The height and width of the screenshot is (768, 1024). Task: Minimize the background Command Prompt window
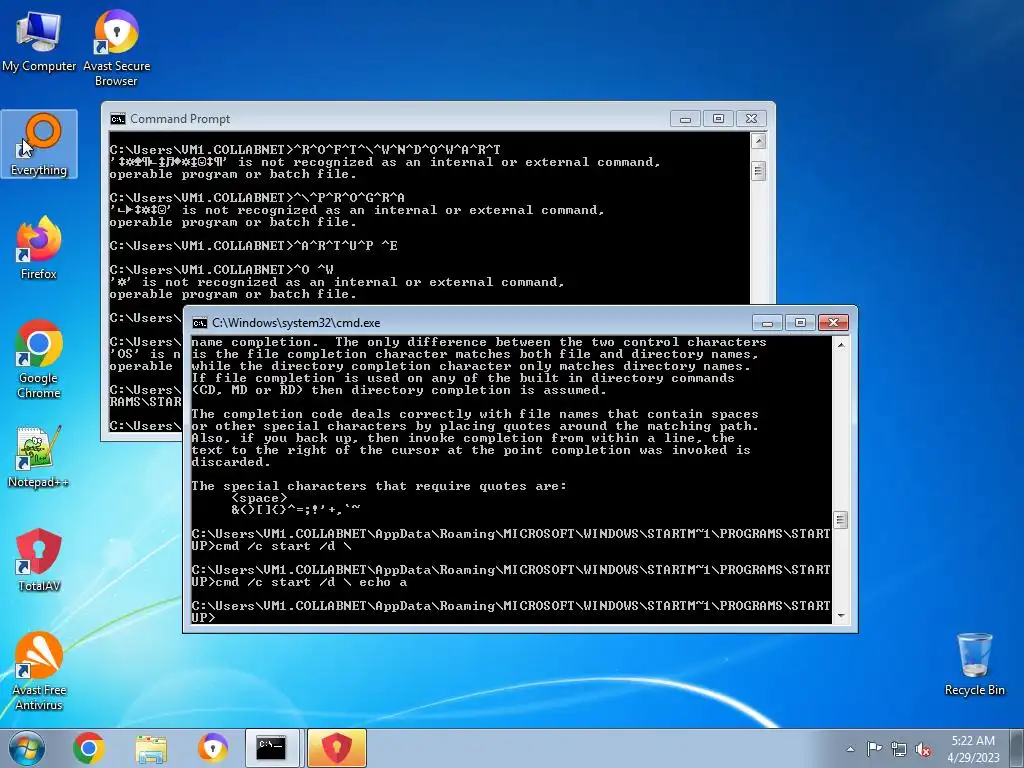click(x=685, y=119)
